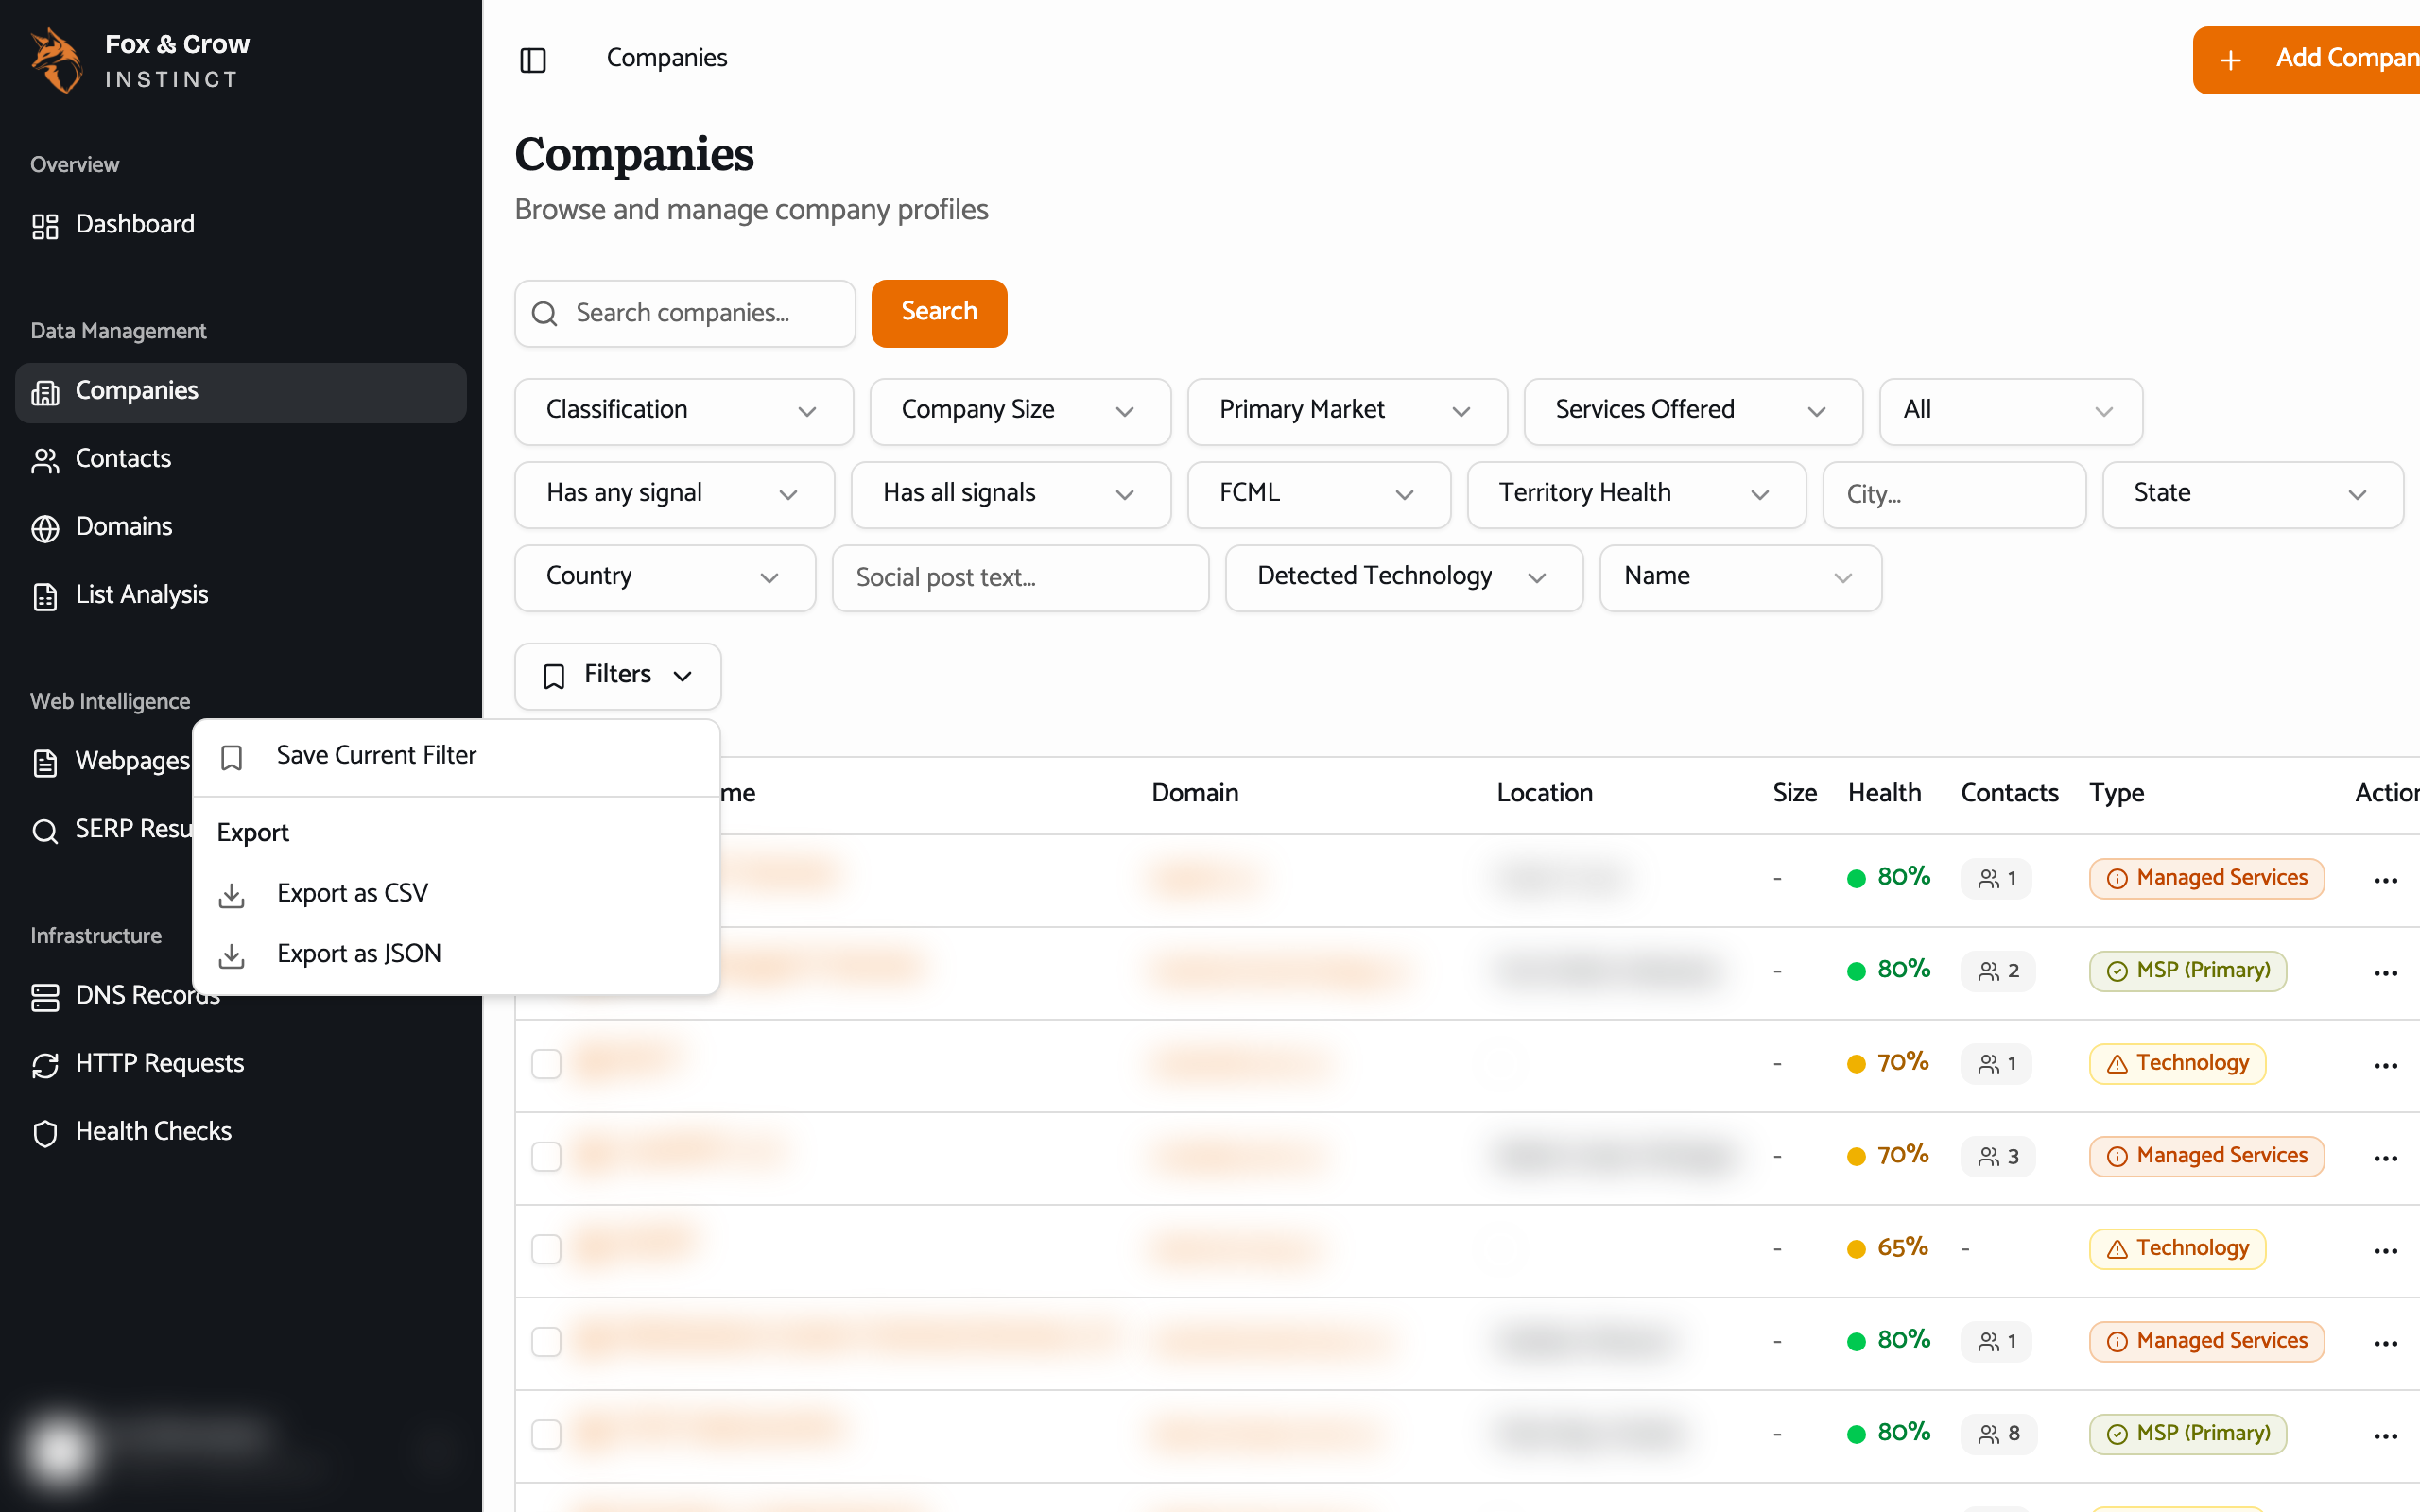Toggle the sidebar panel icon in header

pos(533,60)
